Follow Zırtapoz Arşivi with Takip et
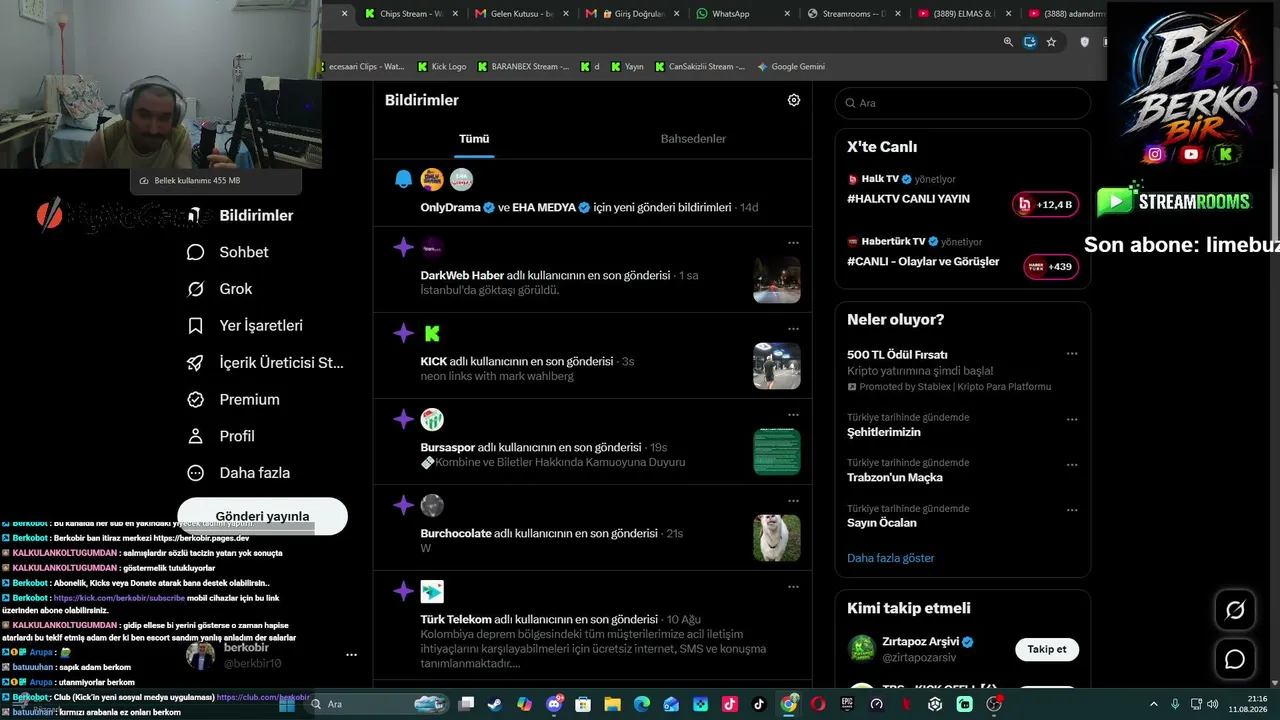Viewport: 1280px width, 720px height. coord(1047,649)
